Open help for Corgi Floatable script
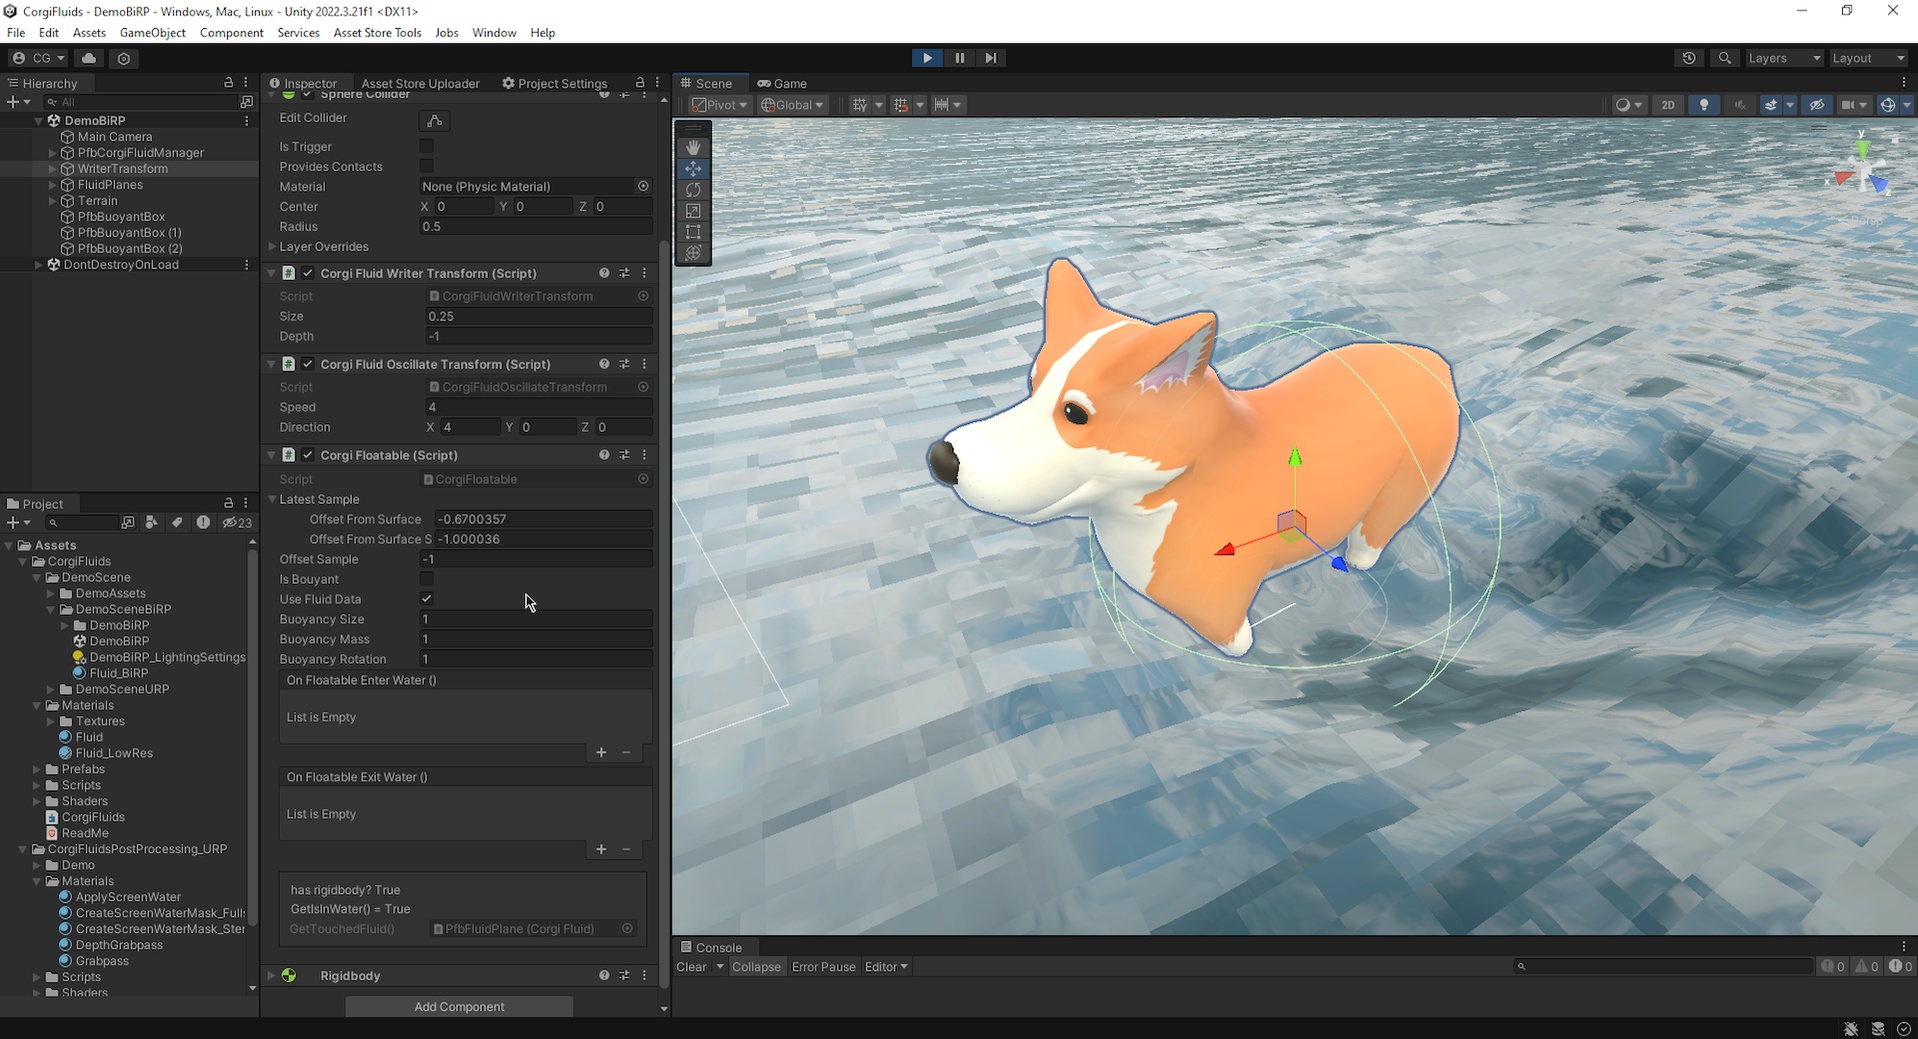 click(x=604, y=455)
